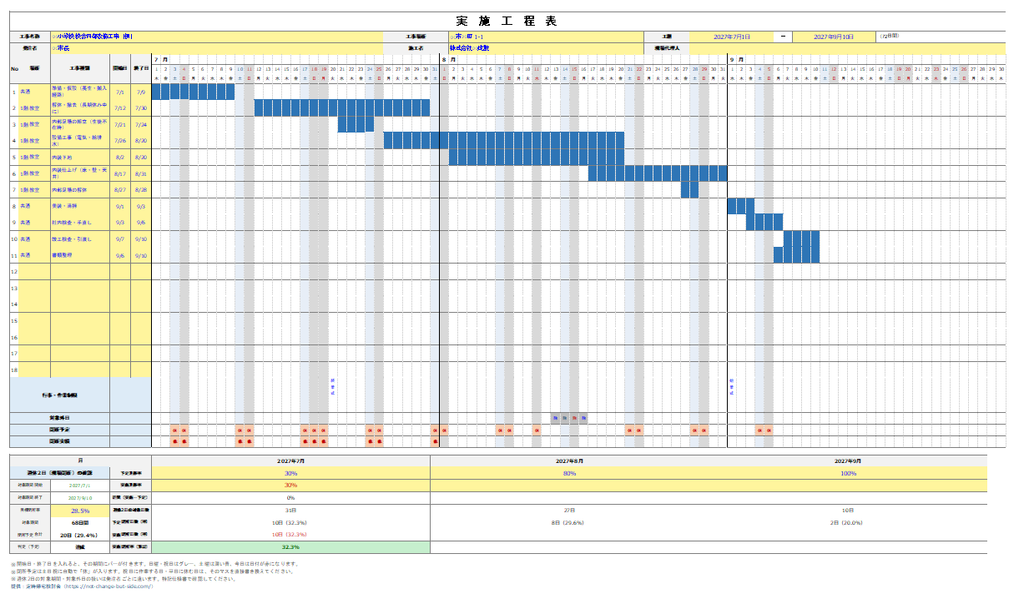Click the 実施工程表 title heading
Screen dimensions: 1024x593
[x=507, y=21]
